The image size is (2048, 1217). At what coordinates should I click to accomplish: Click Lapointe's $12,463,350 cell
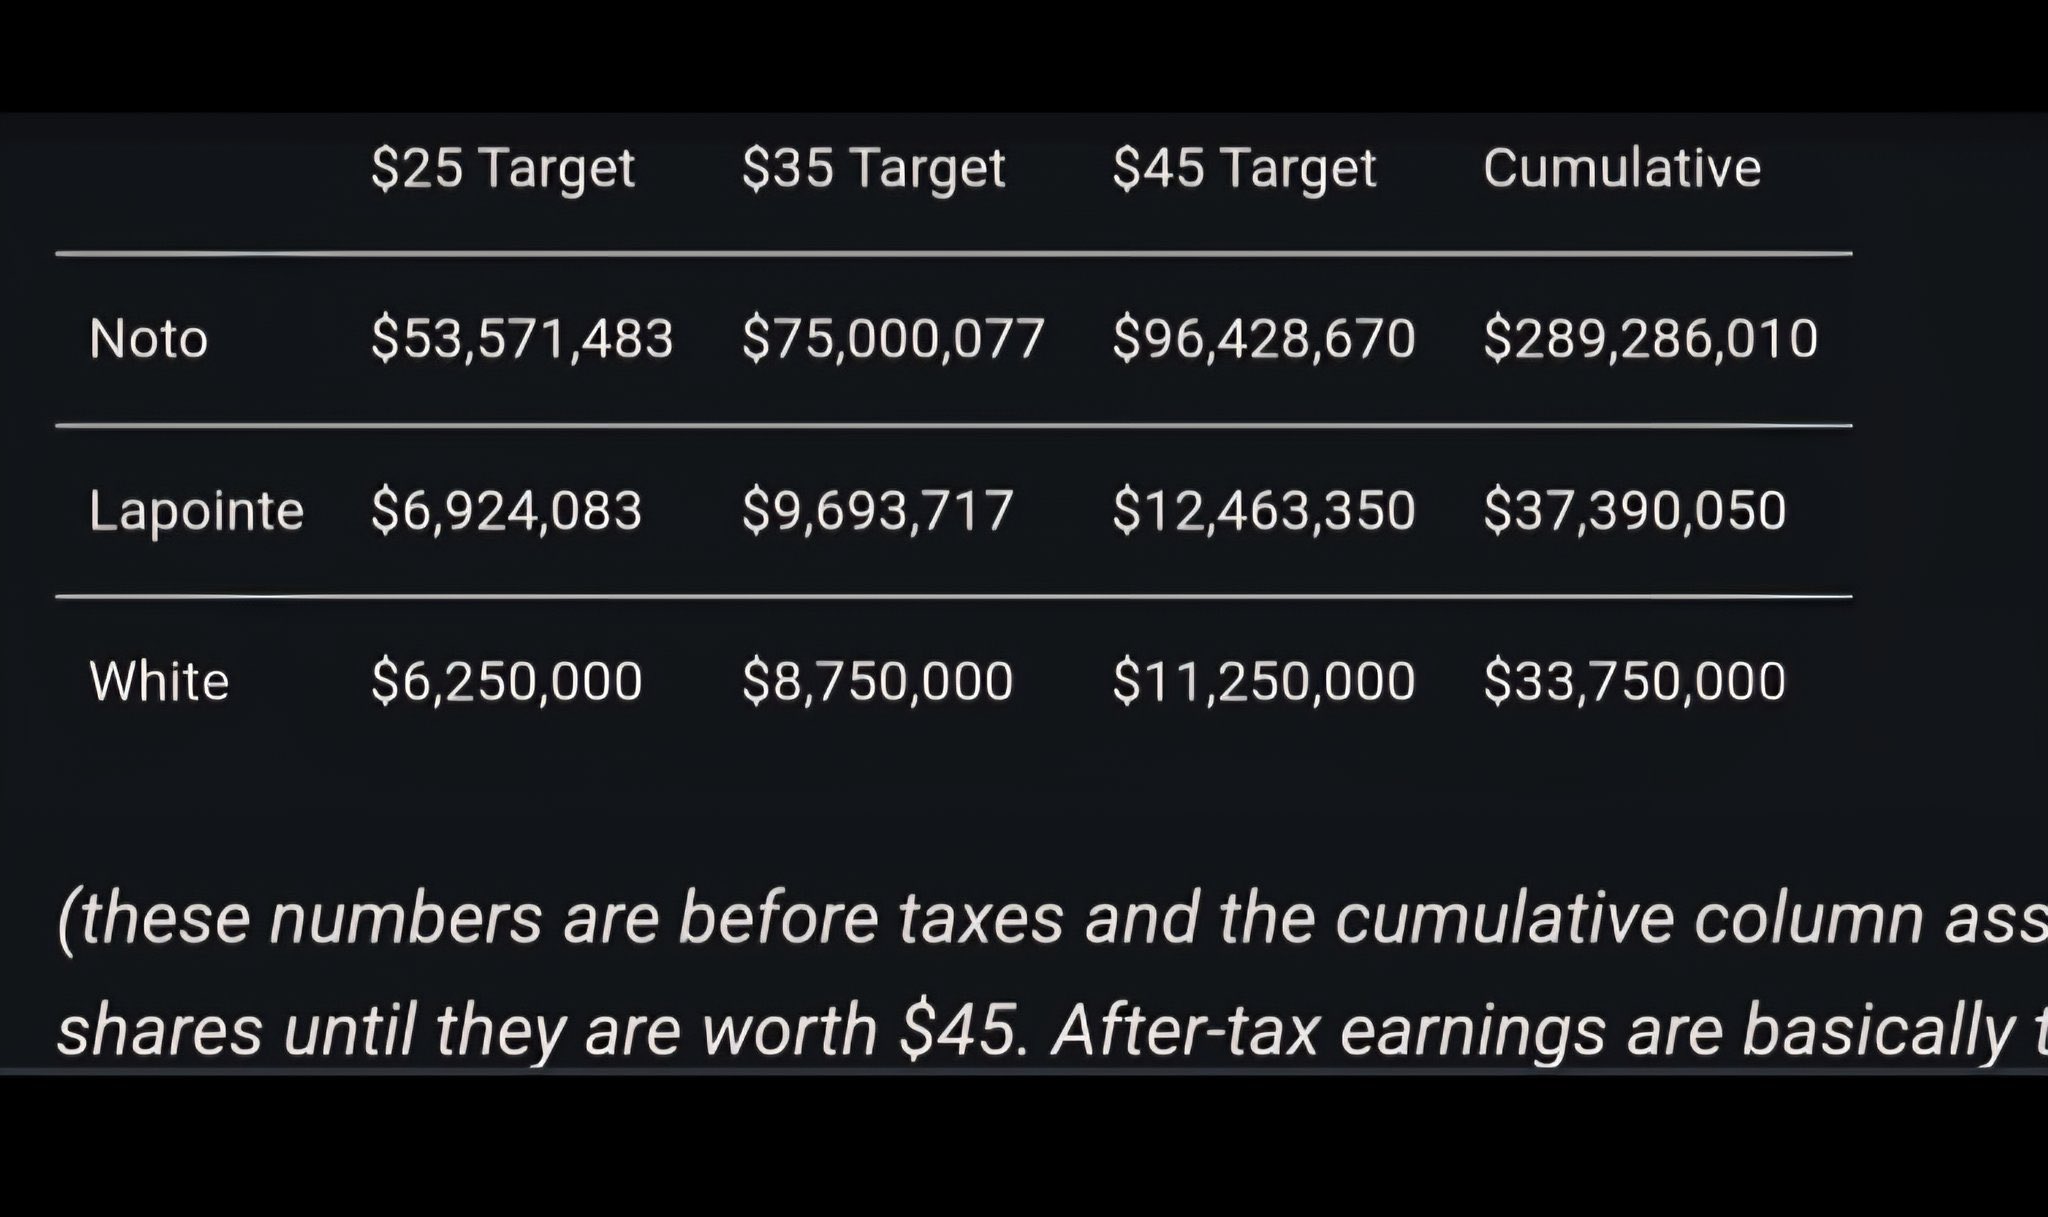coord(1264,510)
